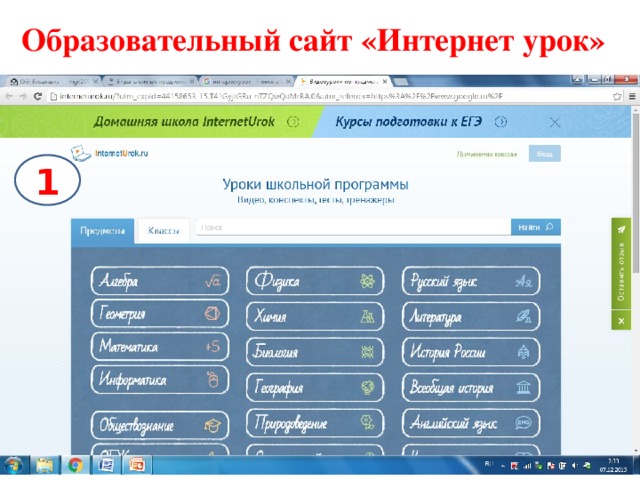Click the square root icon on Алгебра

(213, 281)
